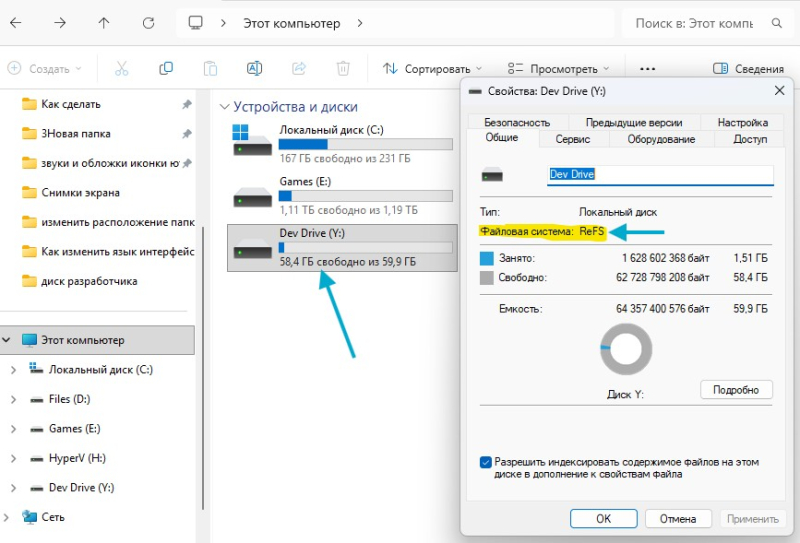The width and height of the screenshot is (800, 543).
Task: Click the Dev Drive name input field
Action: (660, 175)
